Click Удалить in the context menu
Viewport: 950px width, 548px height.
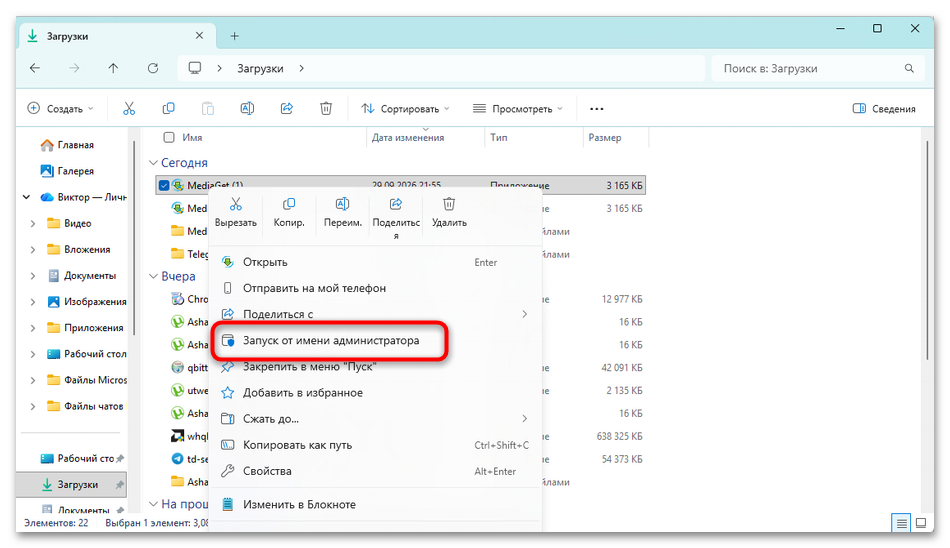[x=449, y=212]
